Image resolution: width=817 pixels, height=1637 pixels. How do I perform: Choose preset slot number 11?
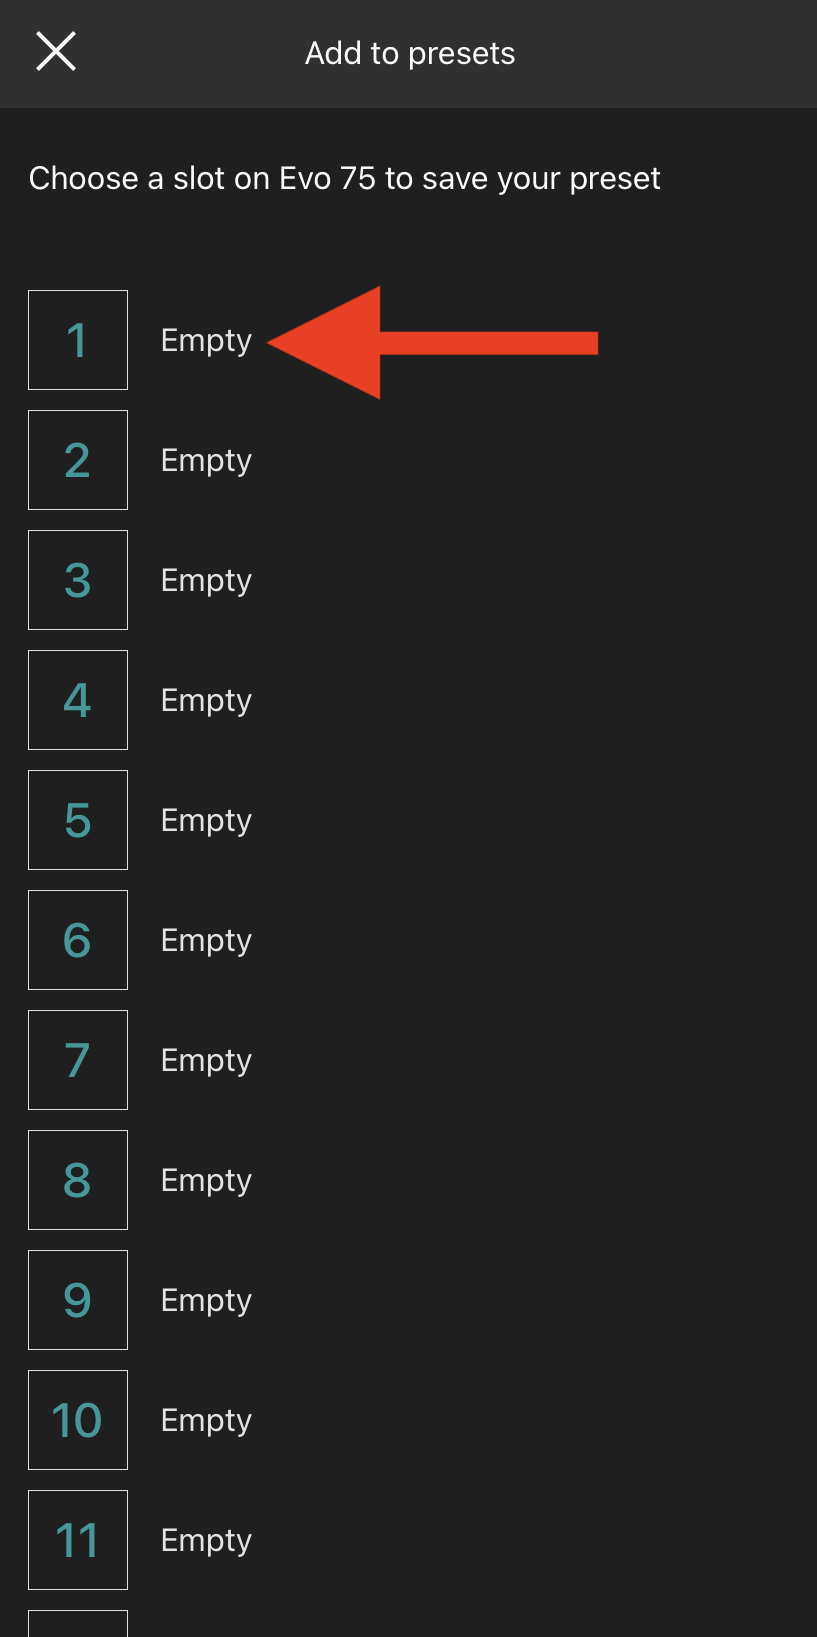(x=78, y=1540)
